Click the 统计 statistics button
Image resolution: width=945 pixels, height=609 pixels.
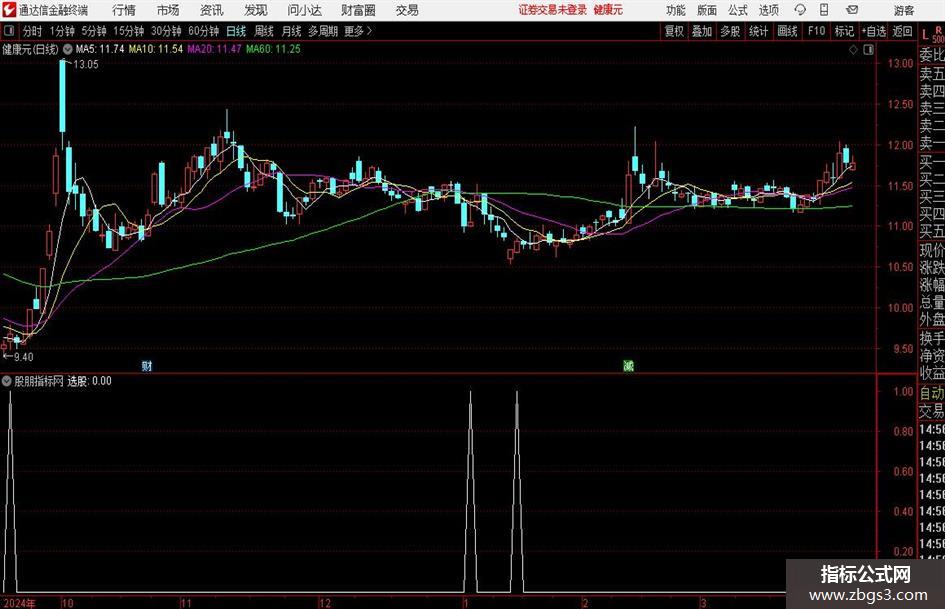[758, 31]
